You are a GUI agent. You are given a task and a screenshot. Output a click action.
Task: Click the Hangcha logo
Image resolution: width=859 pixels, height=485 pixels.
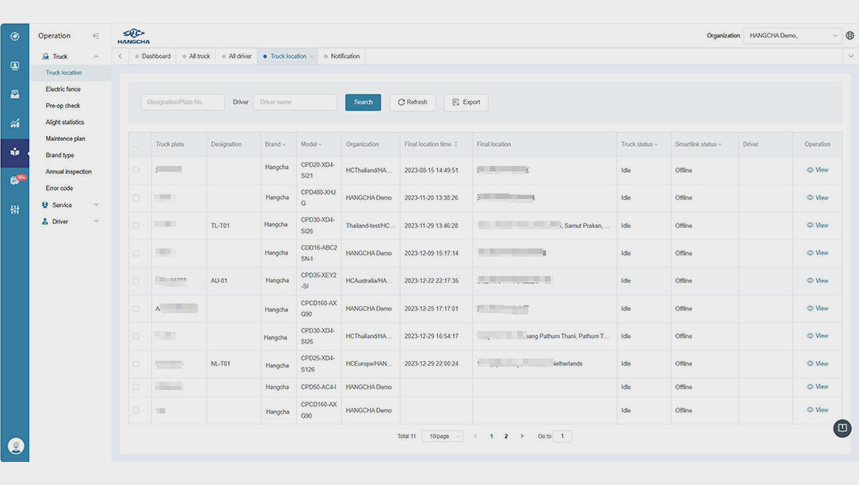[134, 36]
